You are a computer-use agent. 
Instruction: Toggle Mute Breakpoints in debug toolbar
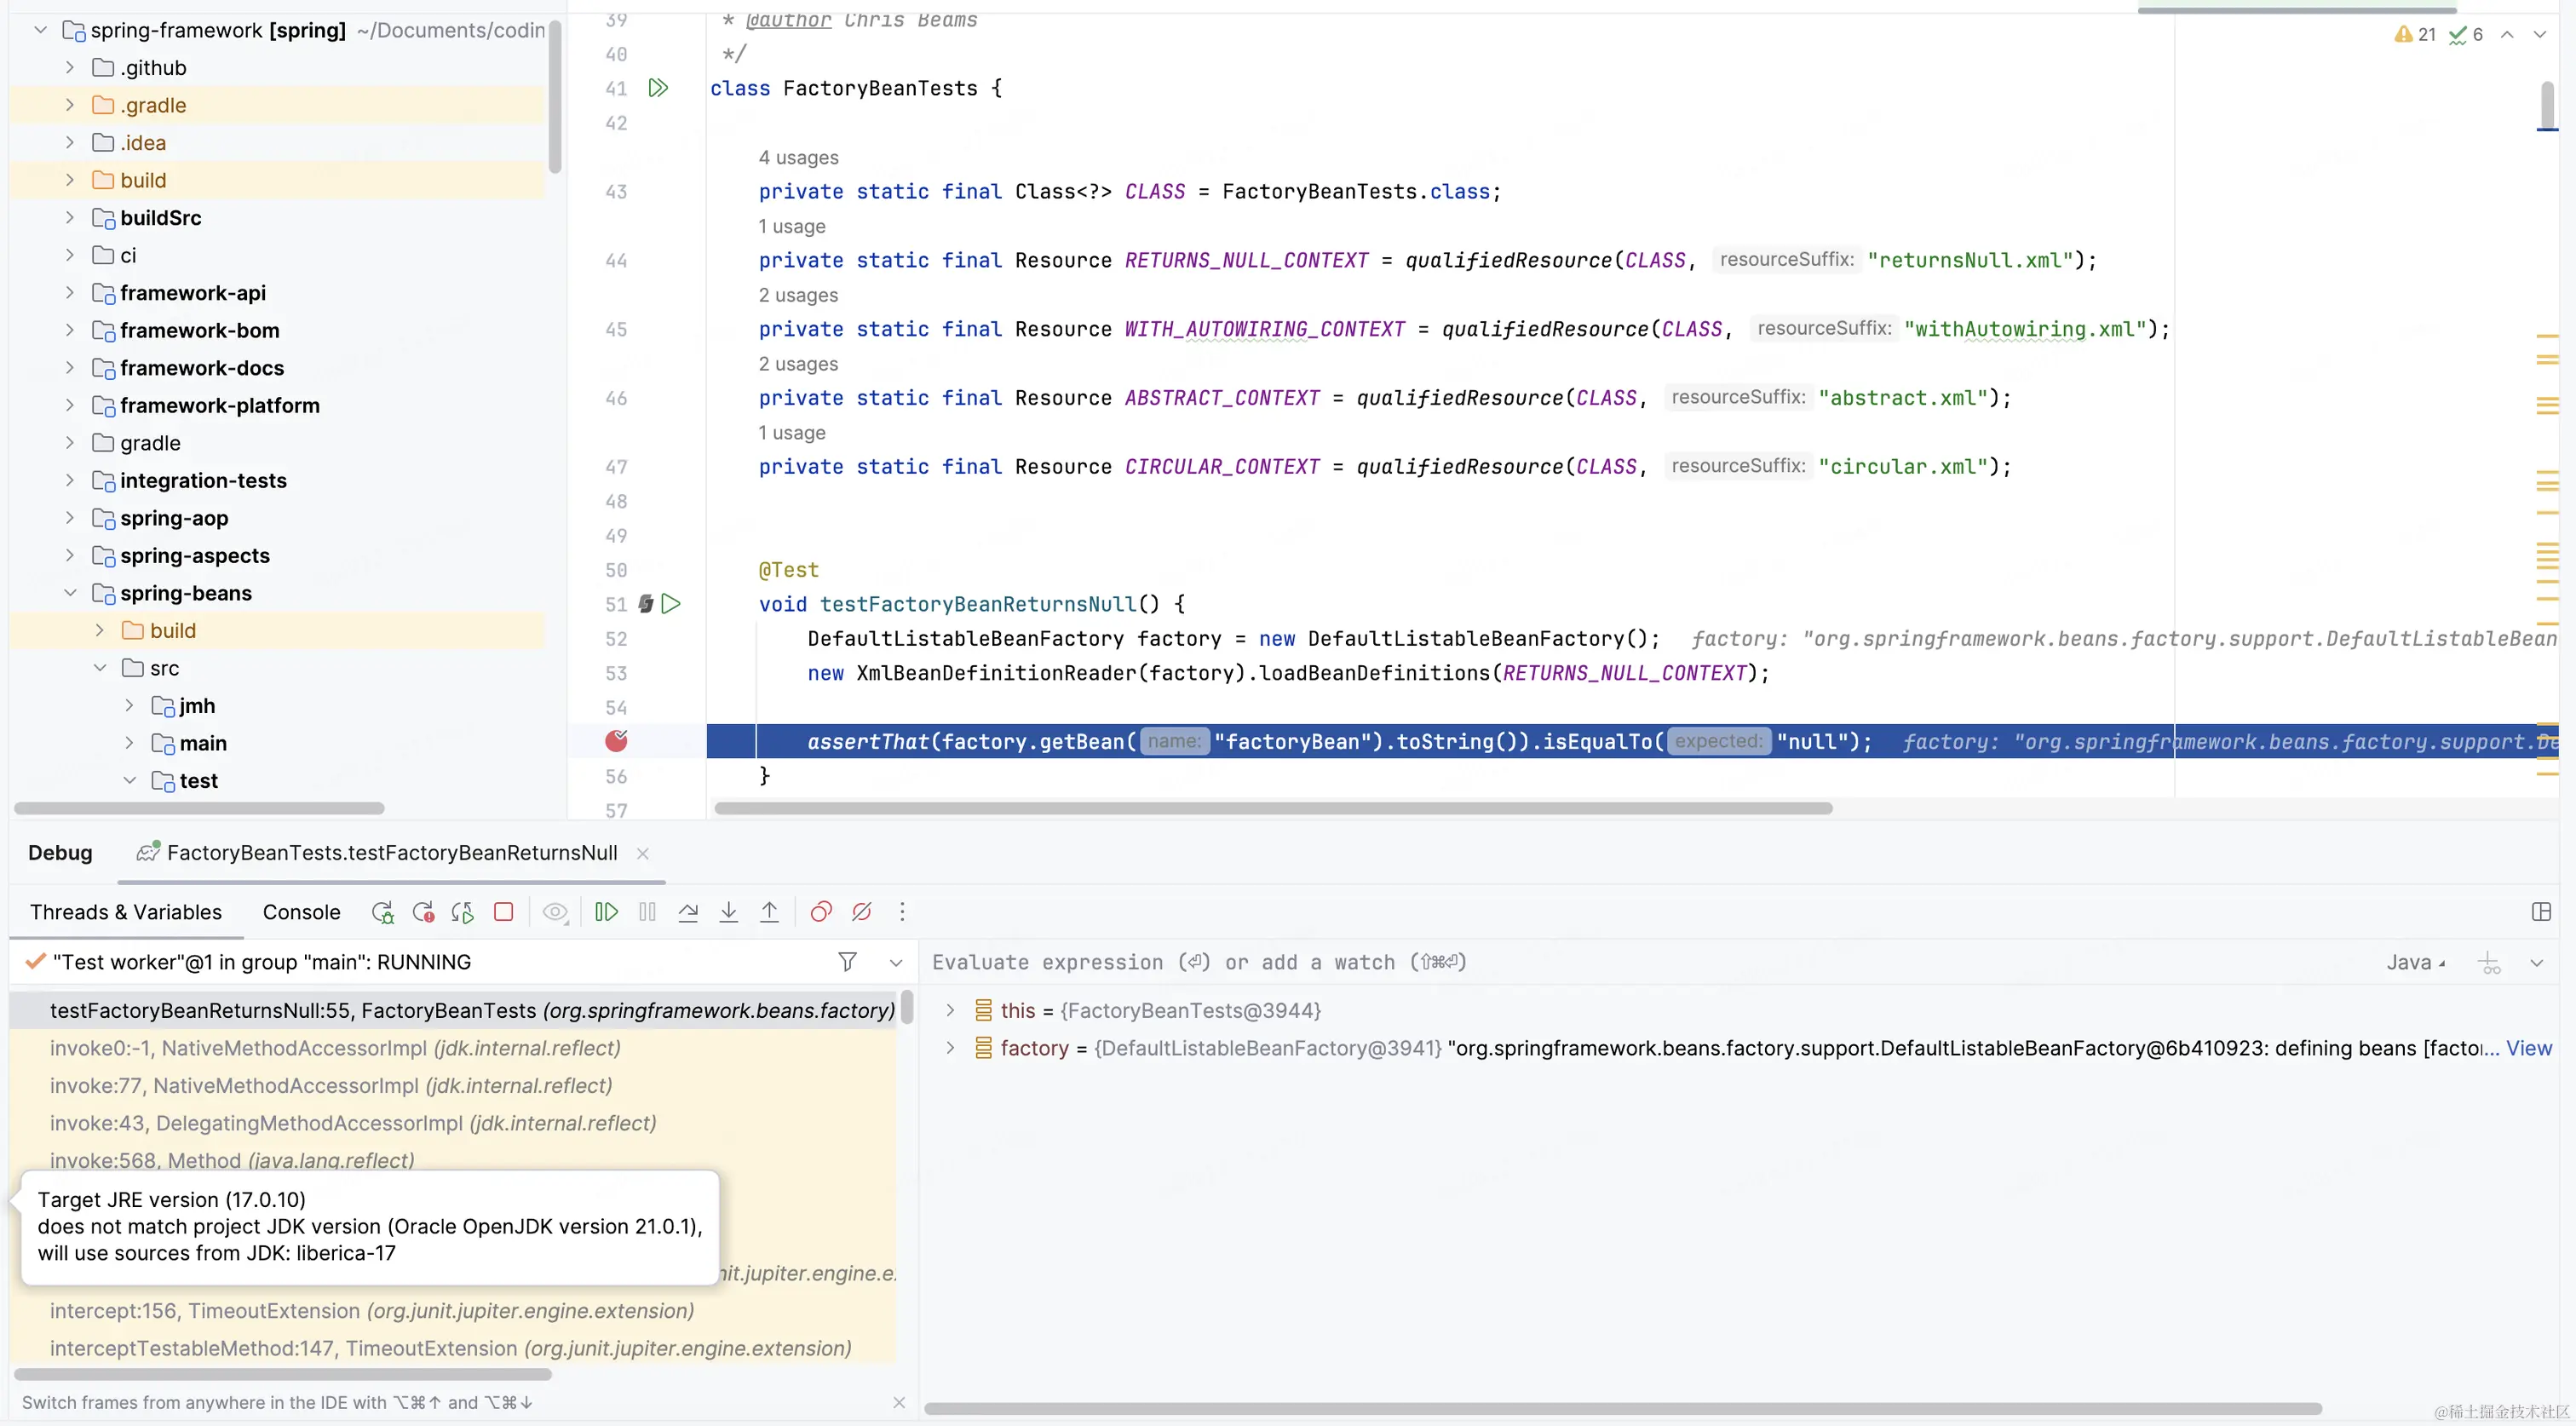click(861, 912)
